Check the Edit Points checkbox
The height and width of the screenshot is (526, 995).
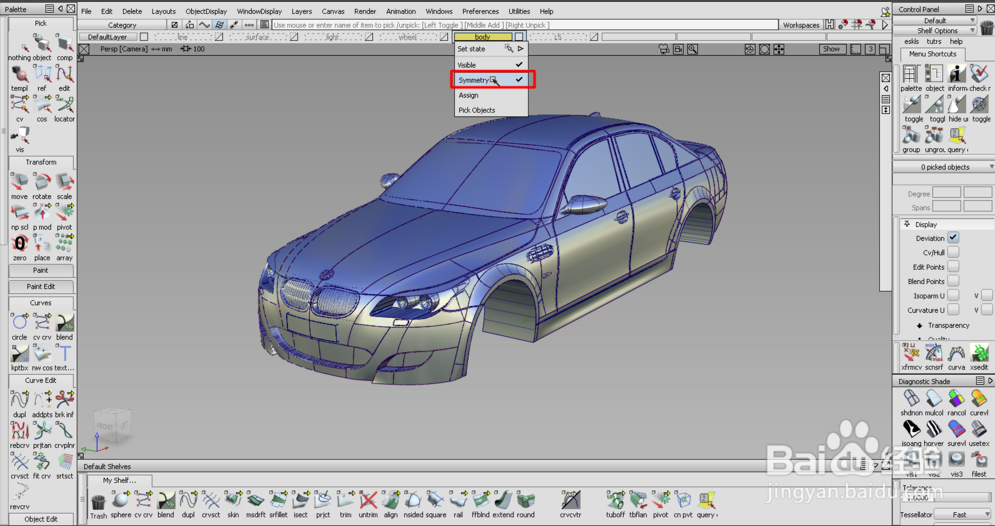[x=953, y=267]
